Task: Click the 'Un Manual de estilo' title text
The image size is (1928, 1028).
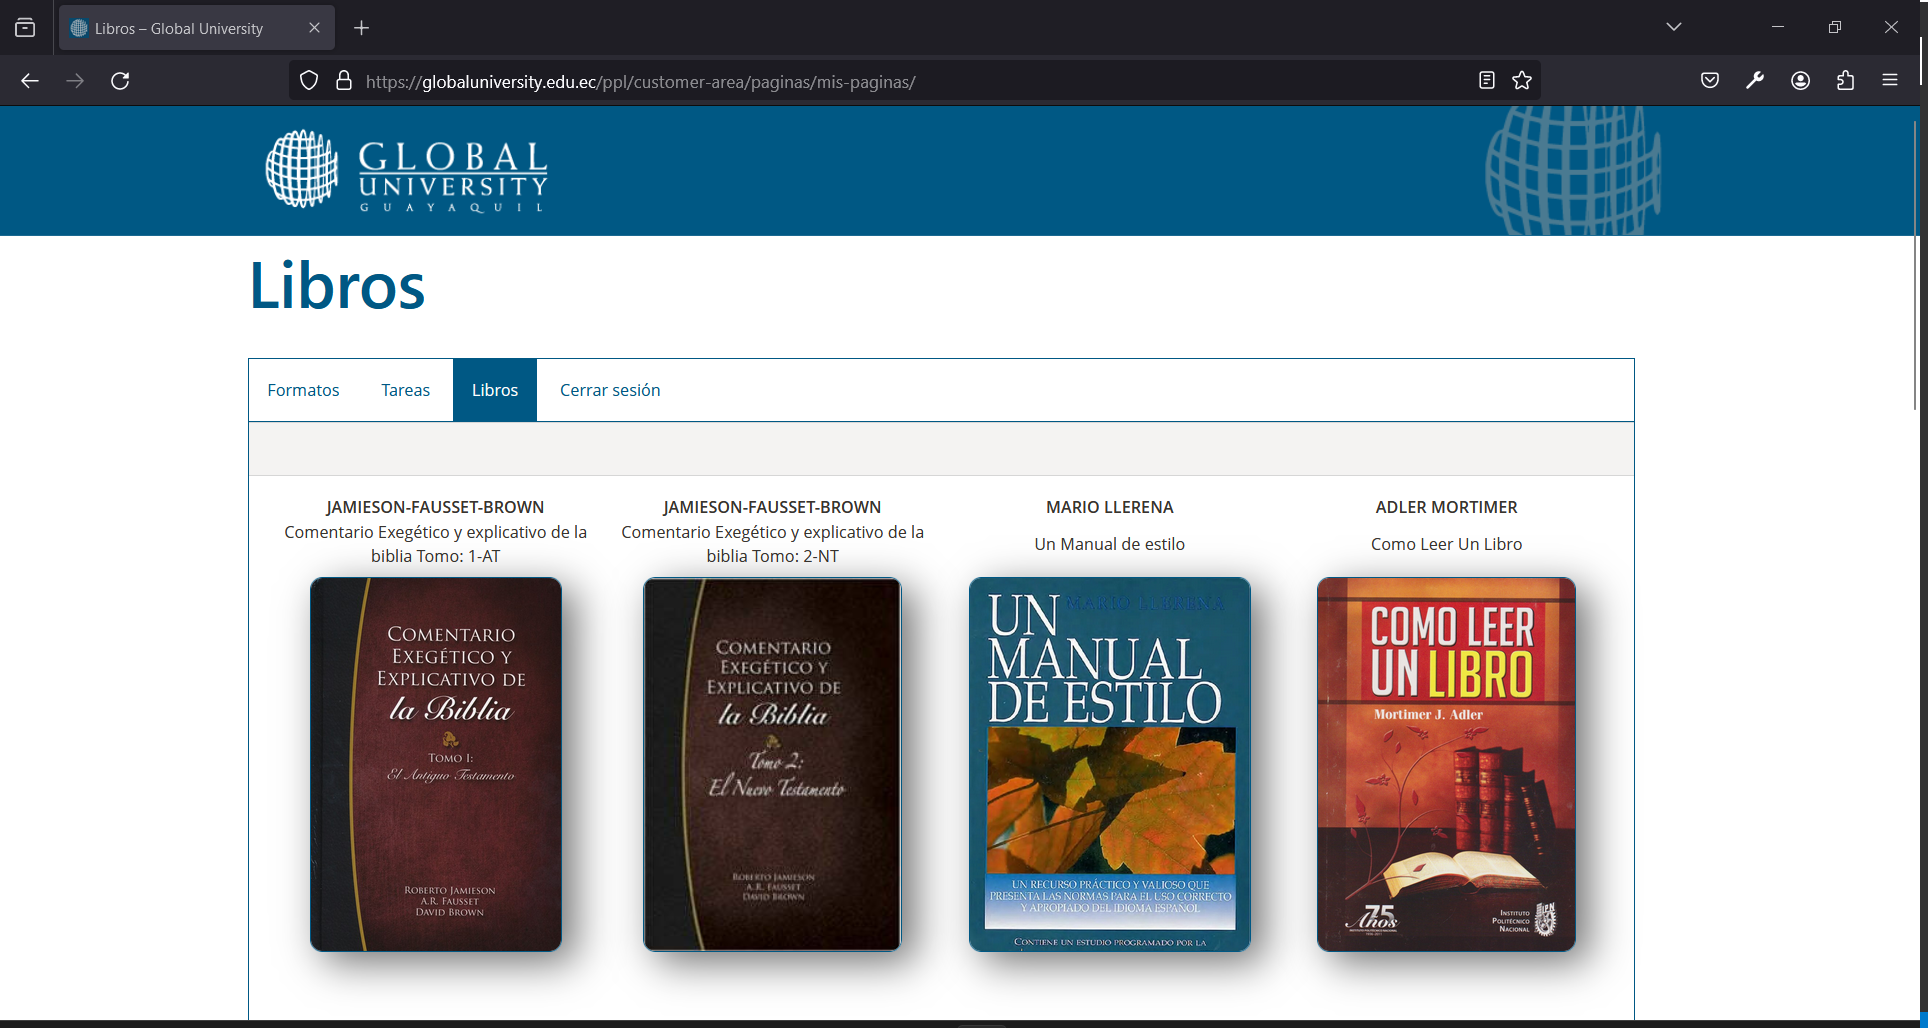Action: 1110,544
